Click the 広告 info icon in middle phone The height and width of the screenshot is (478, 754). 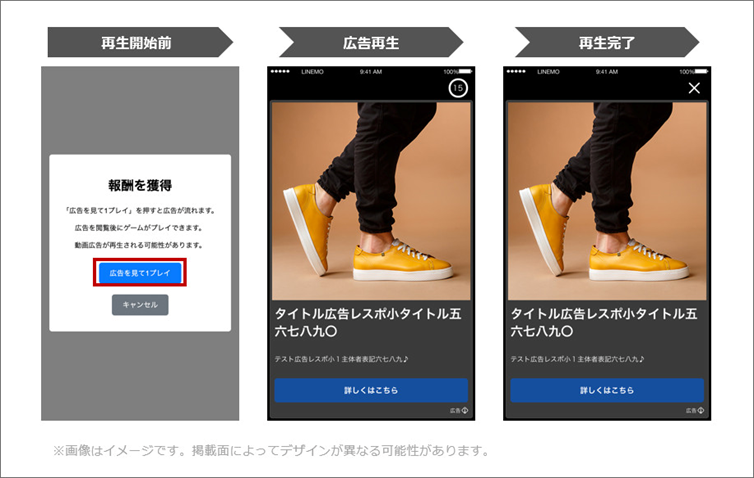(465, 411)
